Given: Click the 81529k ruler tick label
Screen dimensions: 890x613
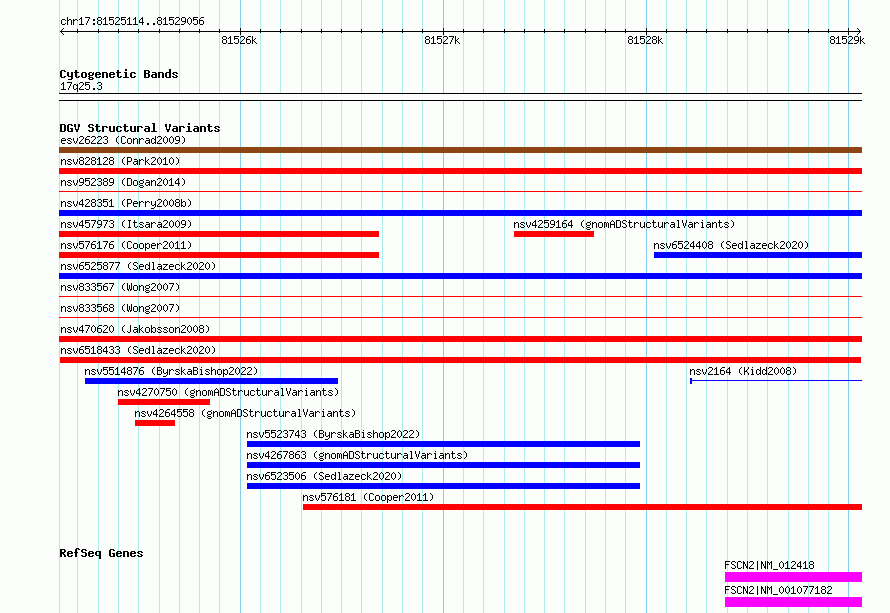Looking at the screenshot, I should pyautogui.click(x=847, y=40).
